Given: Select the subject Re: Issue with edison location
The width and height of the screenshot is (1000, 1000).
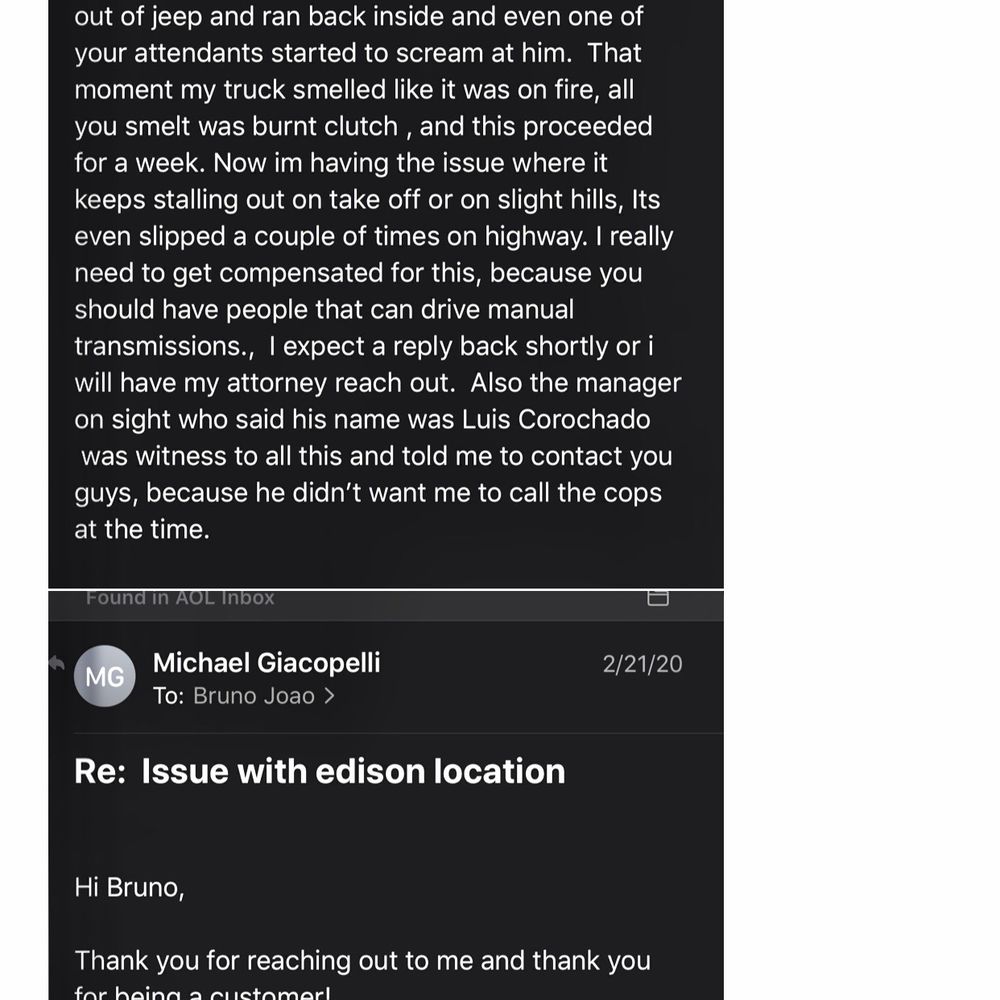Looking at the screenshot, I should point(320,771).
